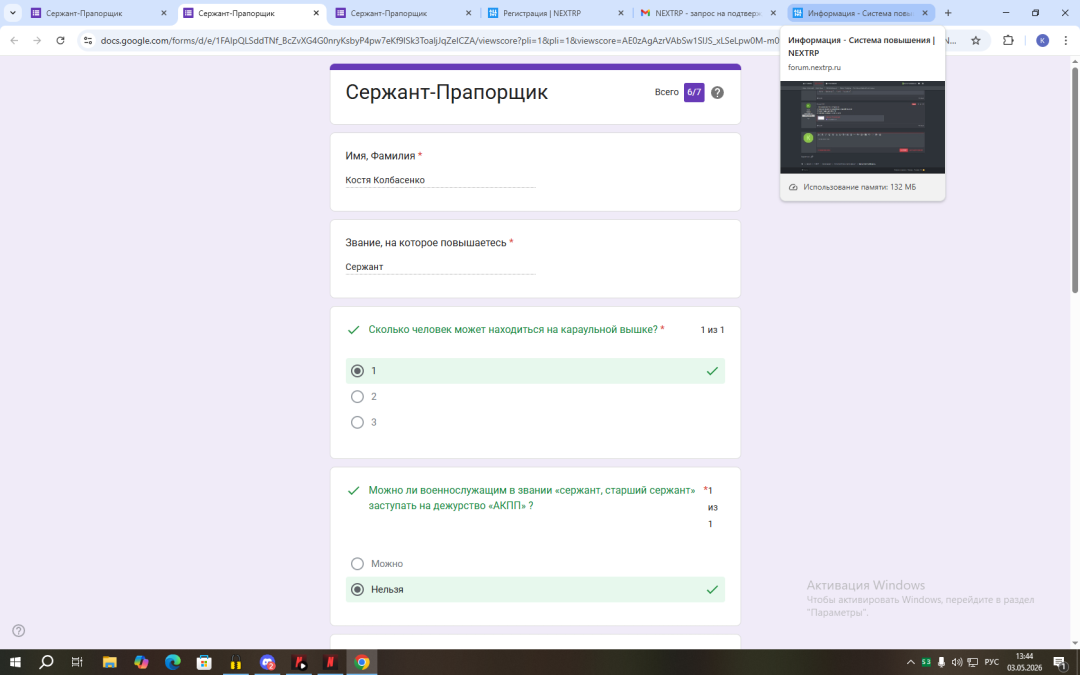The image size is (1080, 675).
Task: Show hidden system tray icons
Action: (910, 662)
